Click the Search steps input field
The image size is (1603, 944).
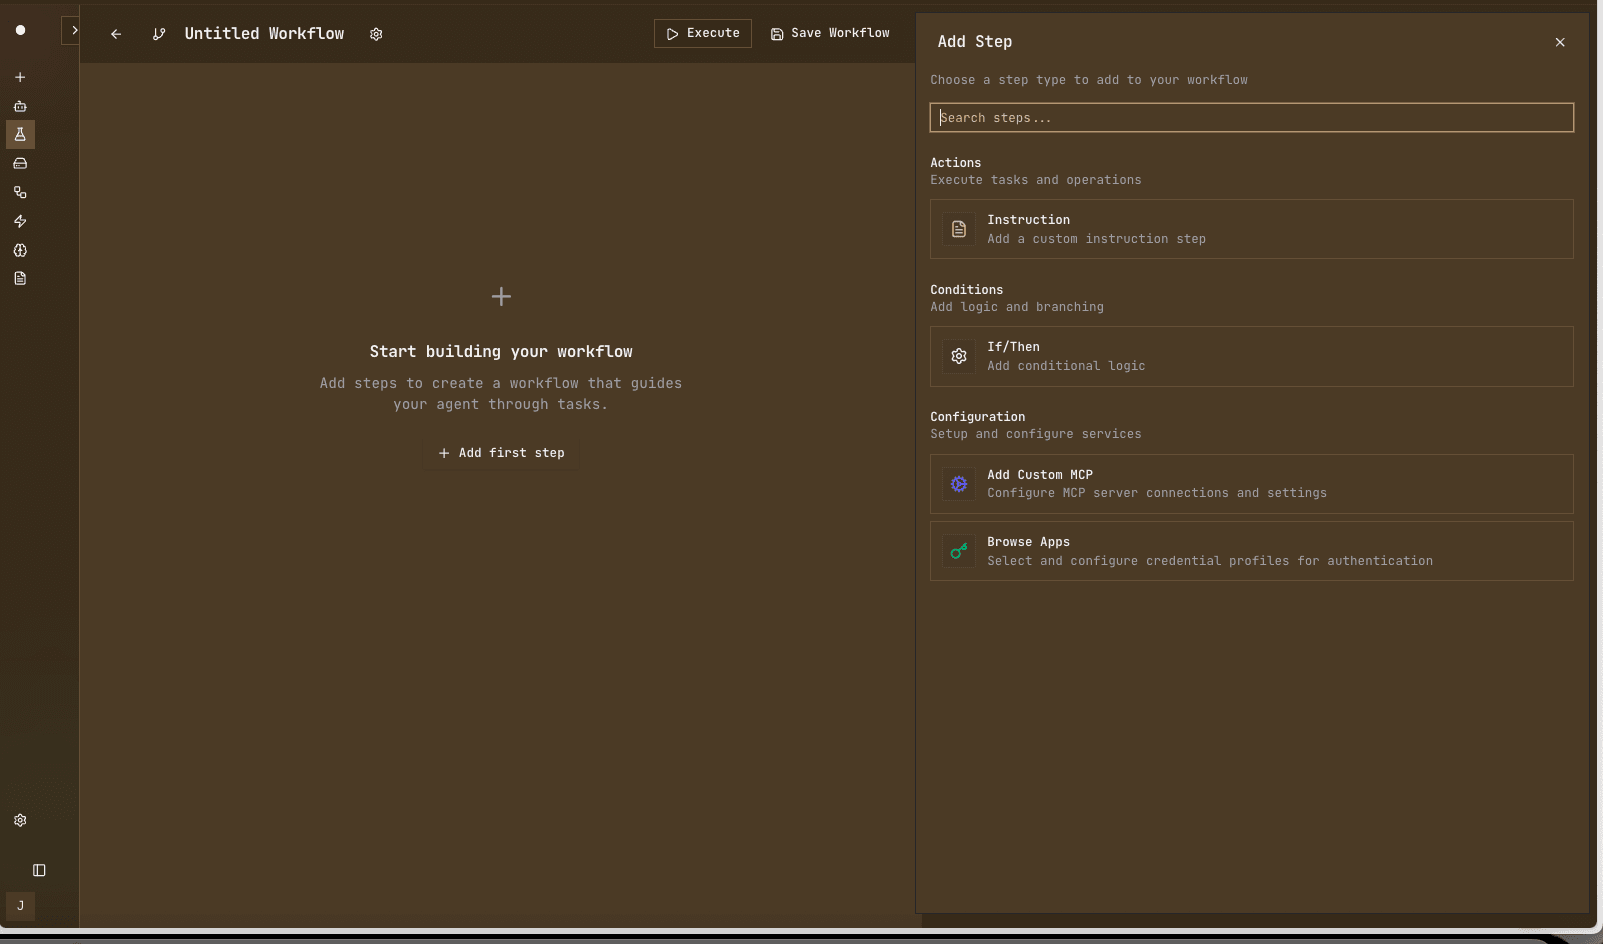click(x=1250, y=117)
